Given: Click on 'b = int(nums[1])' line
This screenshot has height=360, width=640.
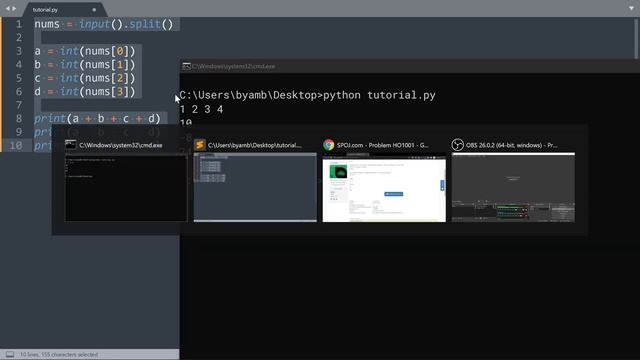Looking at the screenshot, I should pos(84,64).
